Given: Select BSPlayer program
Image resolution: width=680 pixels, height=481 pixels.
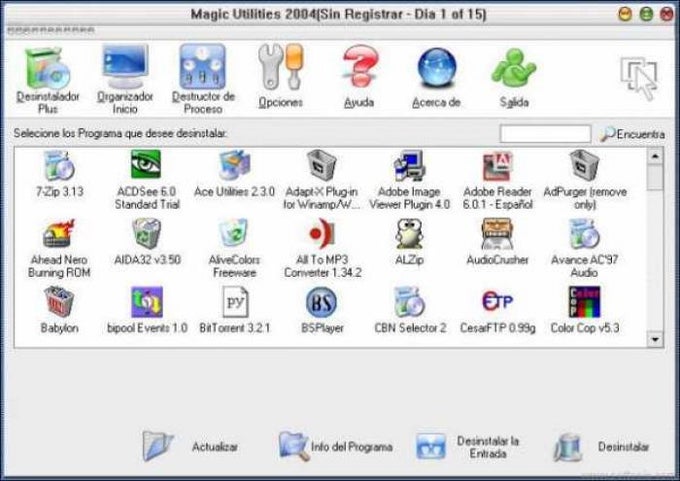Looking at the screenshot, I should coord(322,310).
